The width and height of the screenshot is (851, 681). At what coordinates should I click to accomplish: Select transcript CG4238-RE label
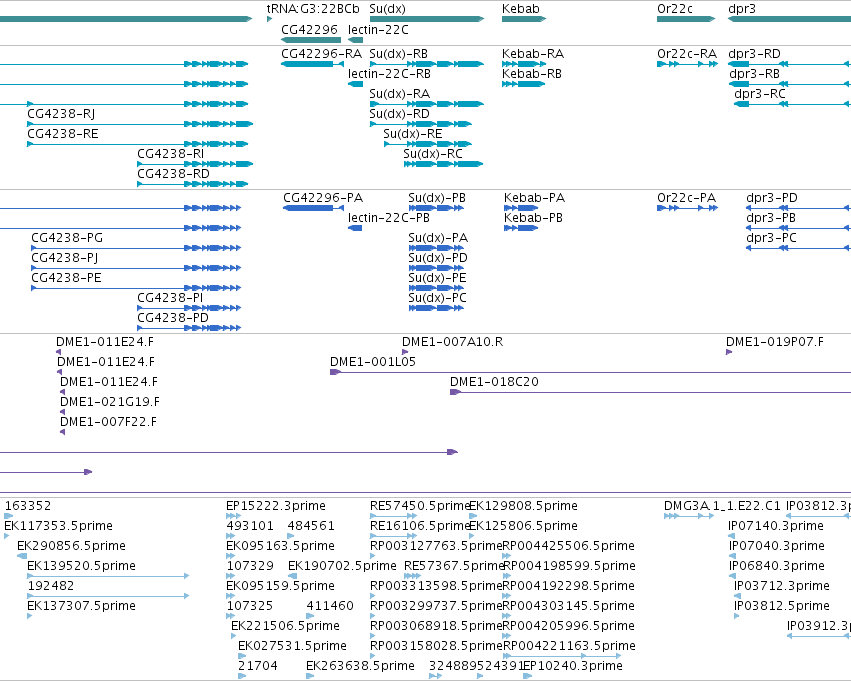(x=63, y=134)
